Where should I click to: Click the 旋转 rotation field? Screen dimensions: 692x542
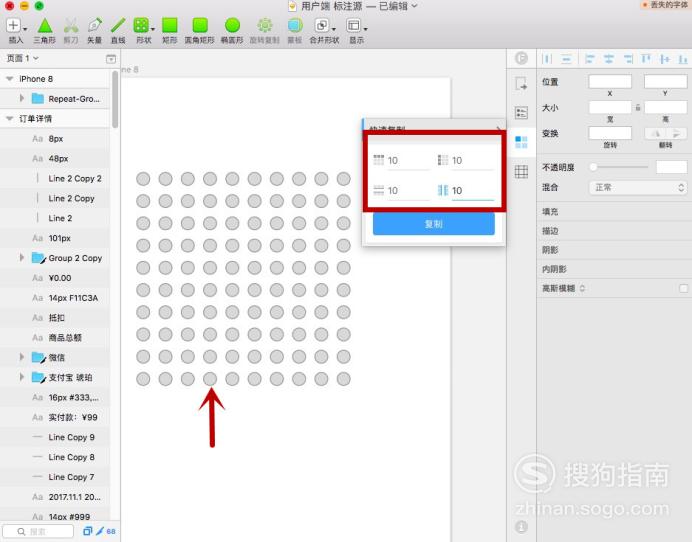click(610, 133)
